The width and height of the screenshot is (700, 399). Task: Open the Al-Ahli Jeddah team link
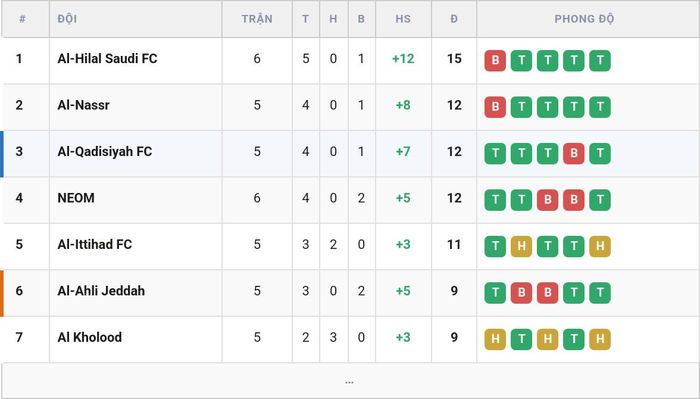click(x=101, y=291)
